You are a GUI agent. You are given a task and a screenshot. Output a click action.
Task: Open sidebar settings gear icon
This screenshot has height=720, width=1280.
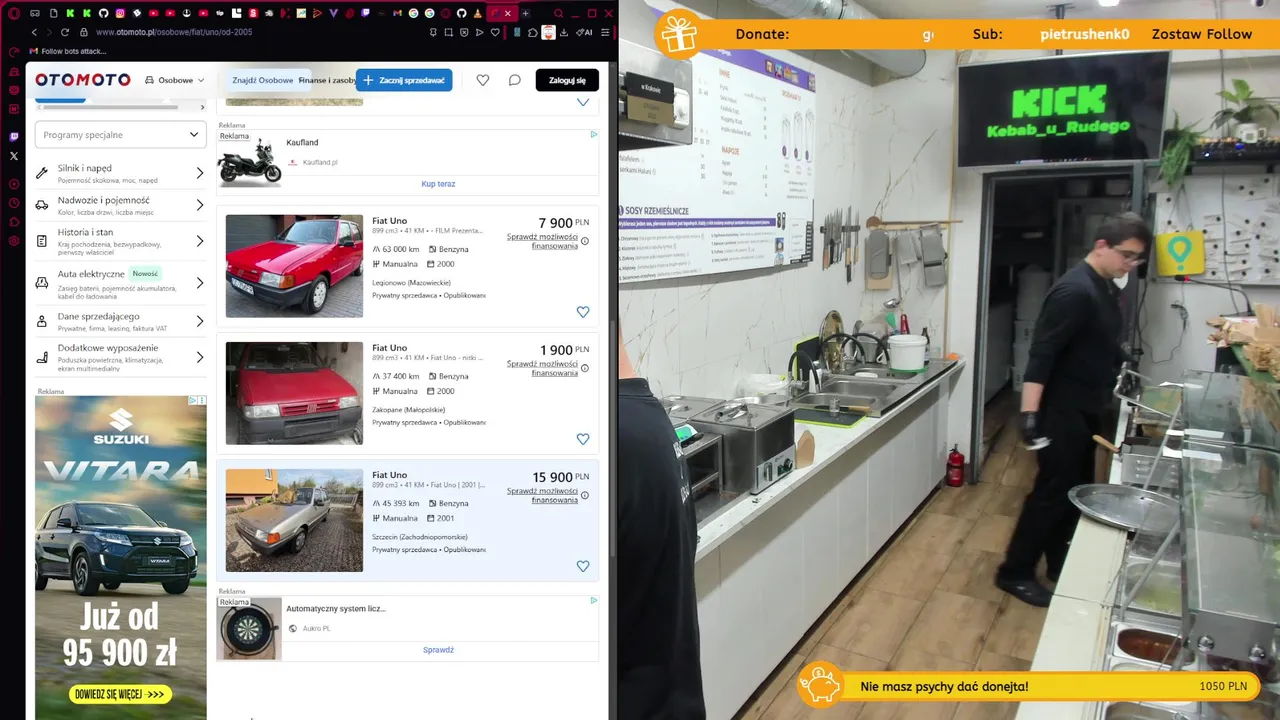click(14, 241)
